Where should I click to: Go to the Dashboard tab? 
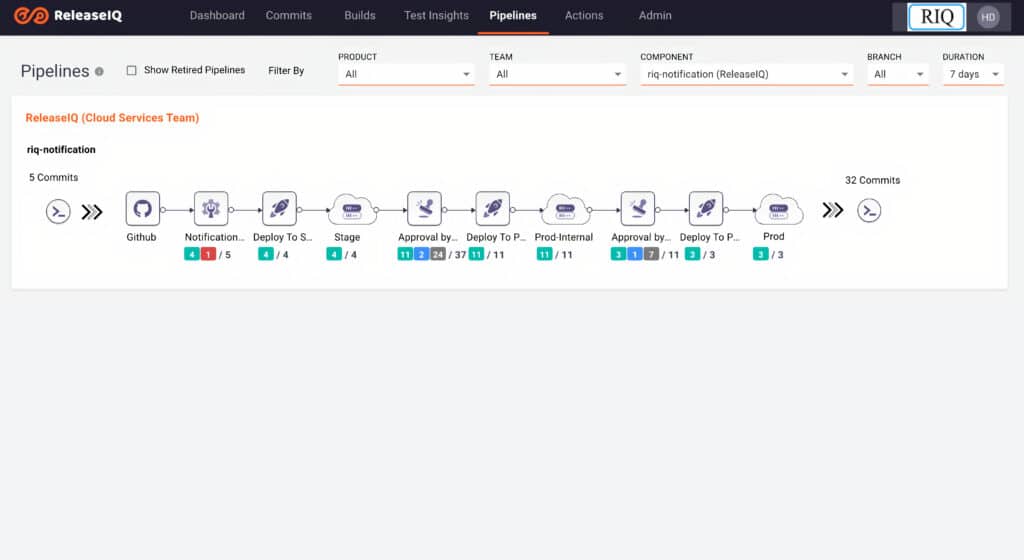217,16
